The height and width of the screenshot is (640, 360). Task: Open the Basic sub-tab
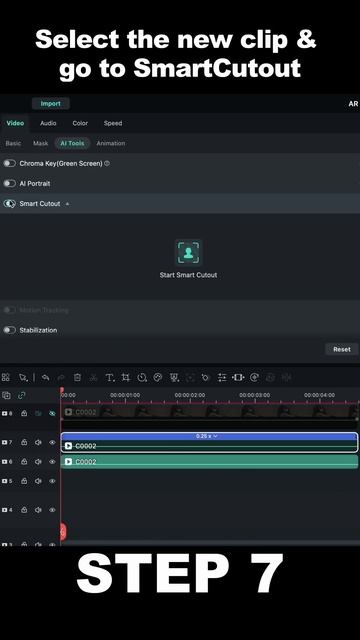[13, 143]
